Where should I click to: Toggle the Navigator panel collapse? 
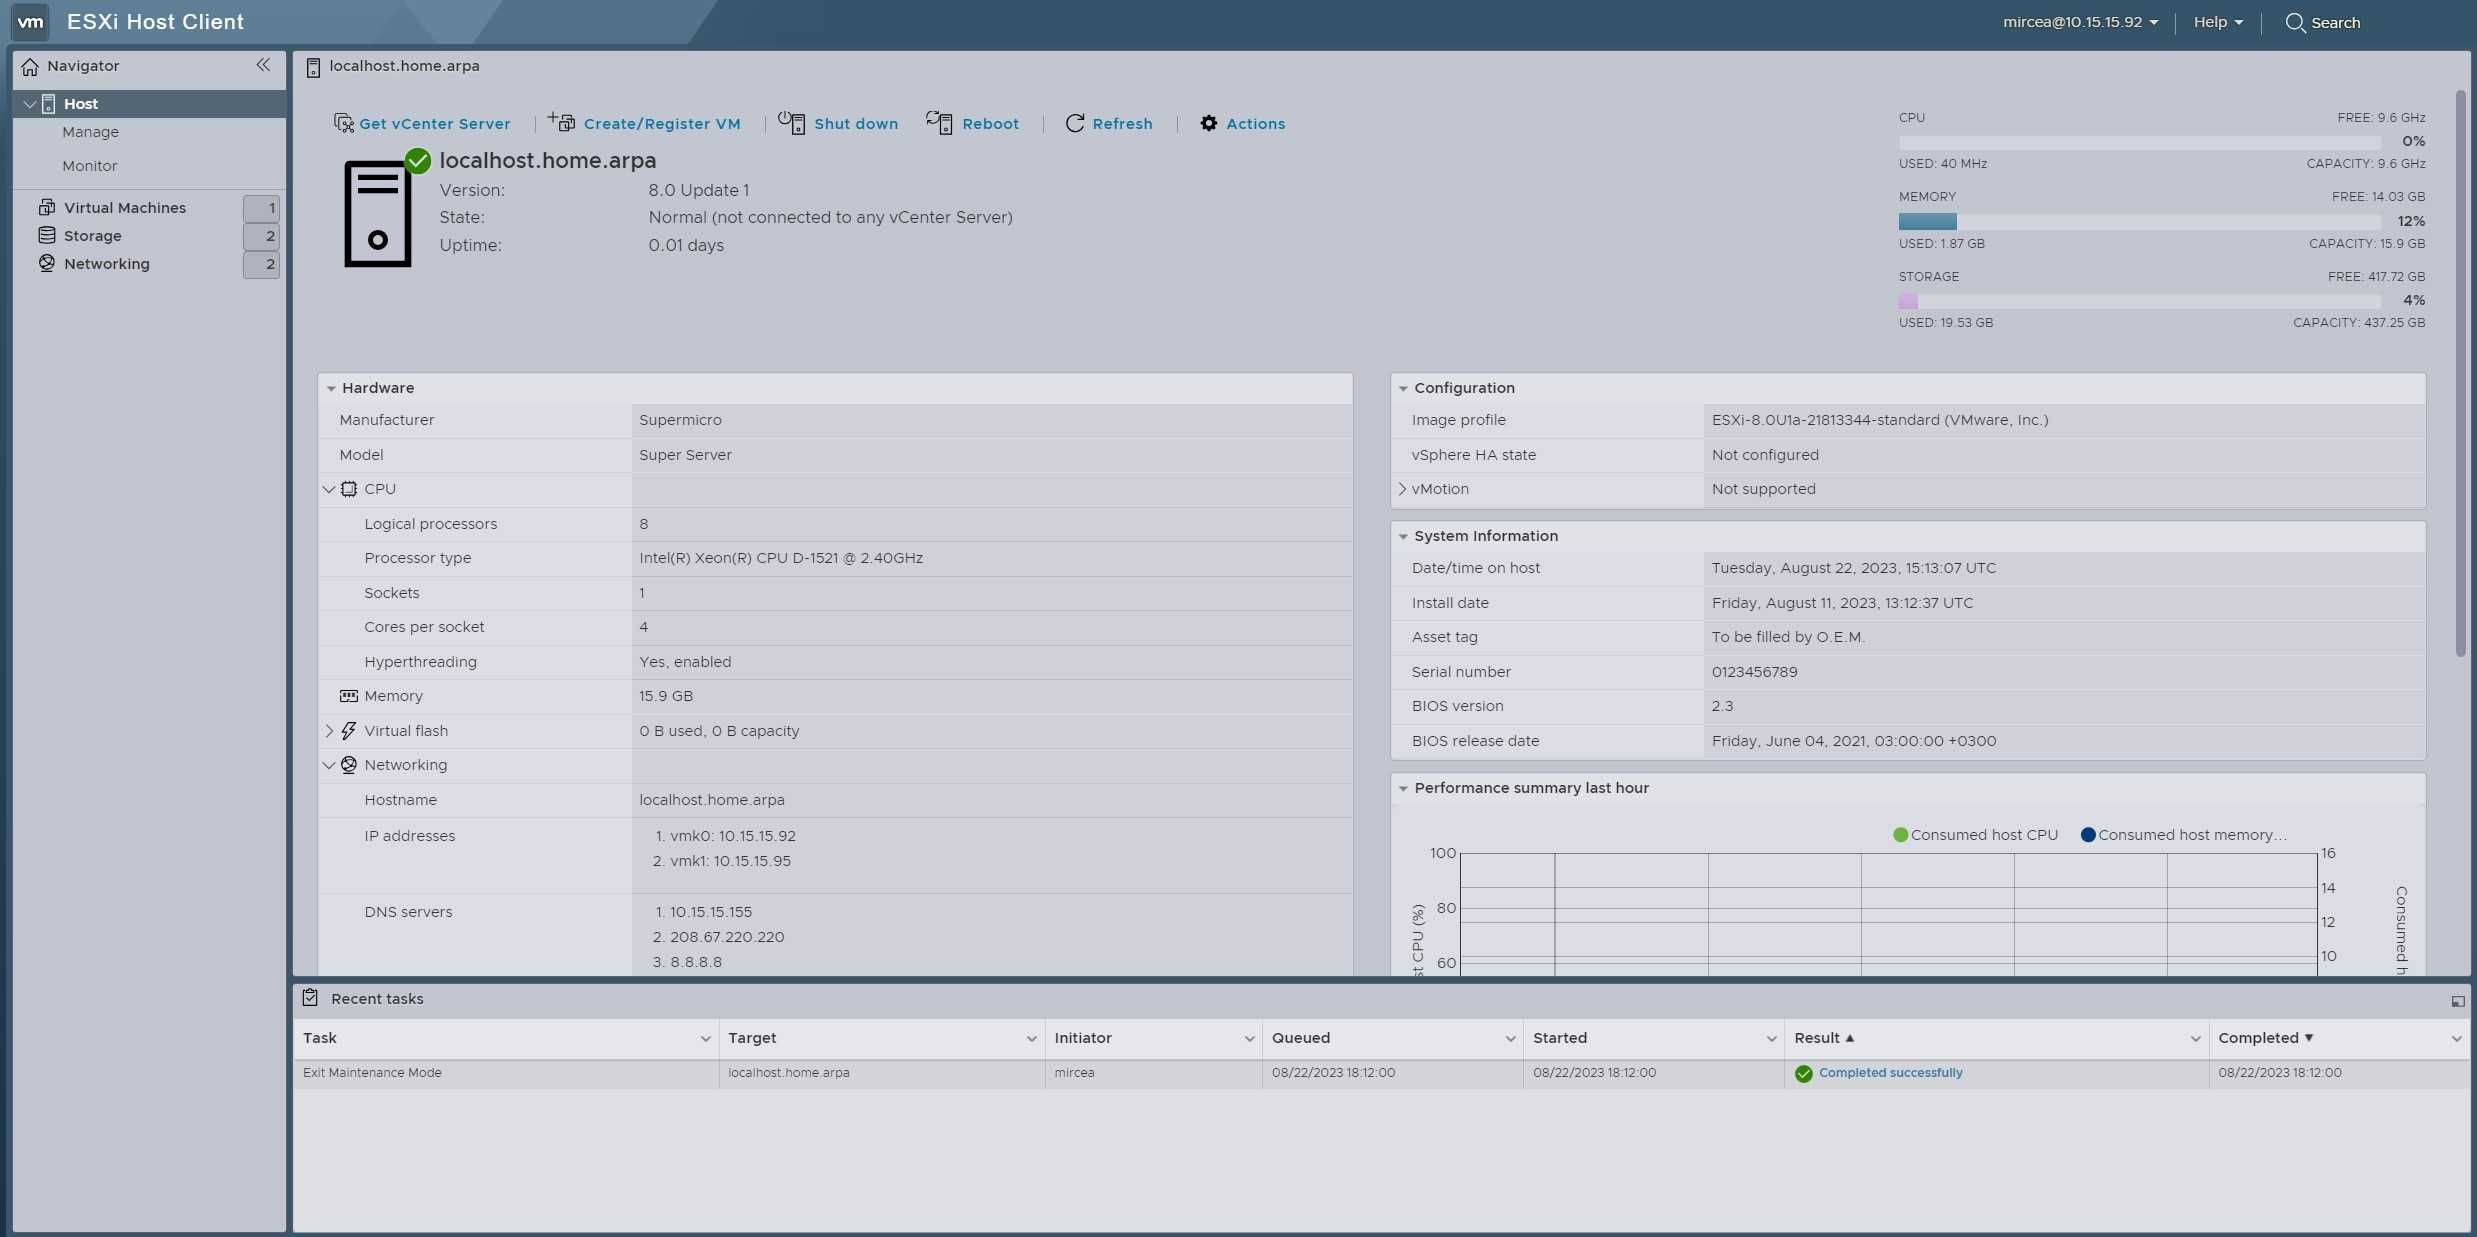(x=264, y=66)
